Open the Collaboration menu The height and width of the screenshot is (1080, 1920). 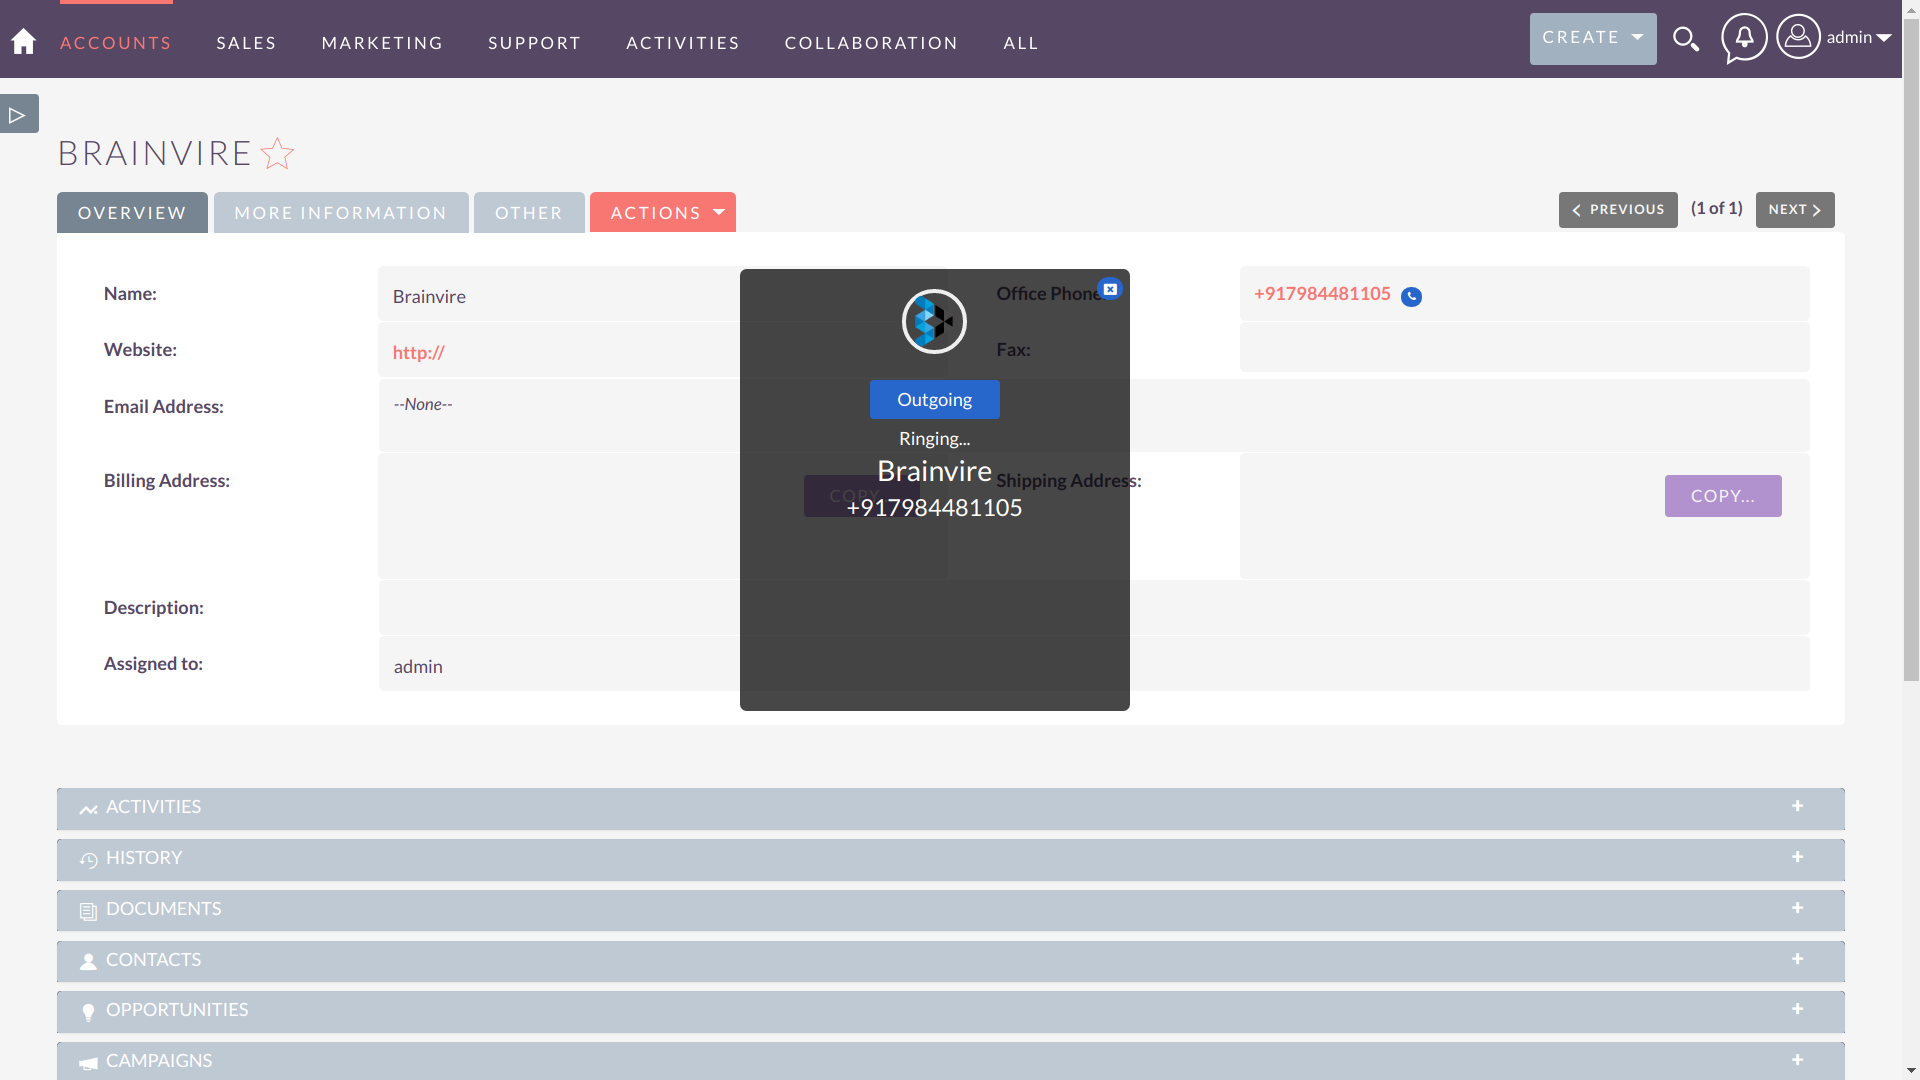[871, 43]
